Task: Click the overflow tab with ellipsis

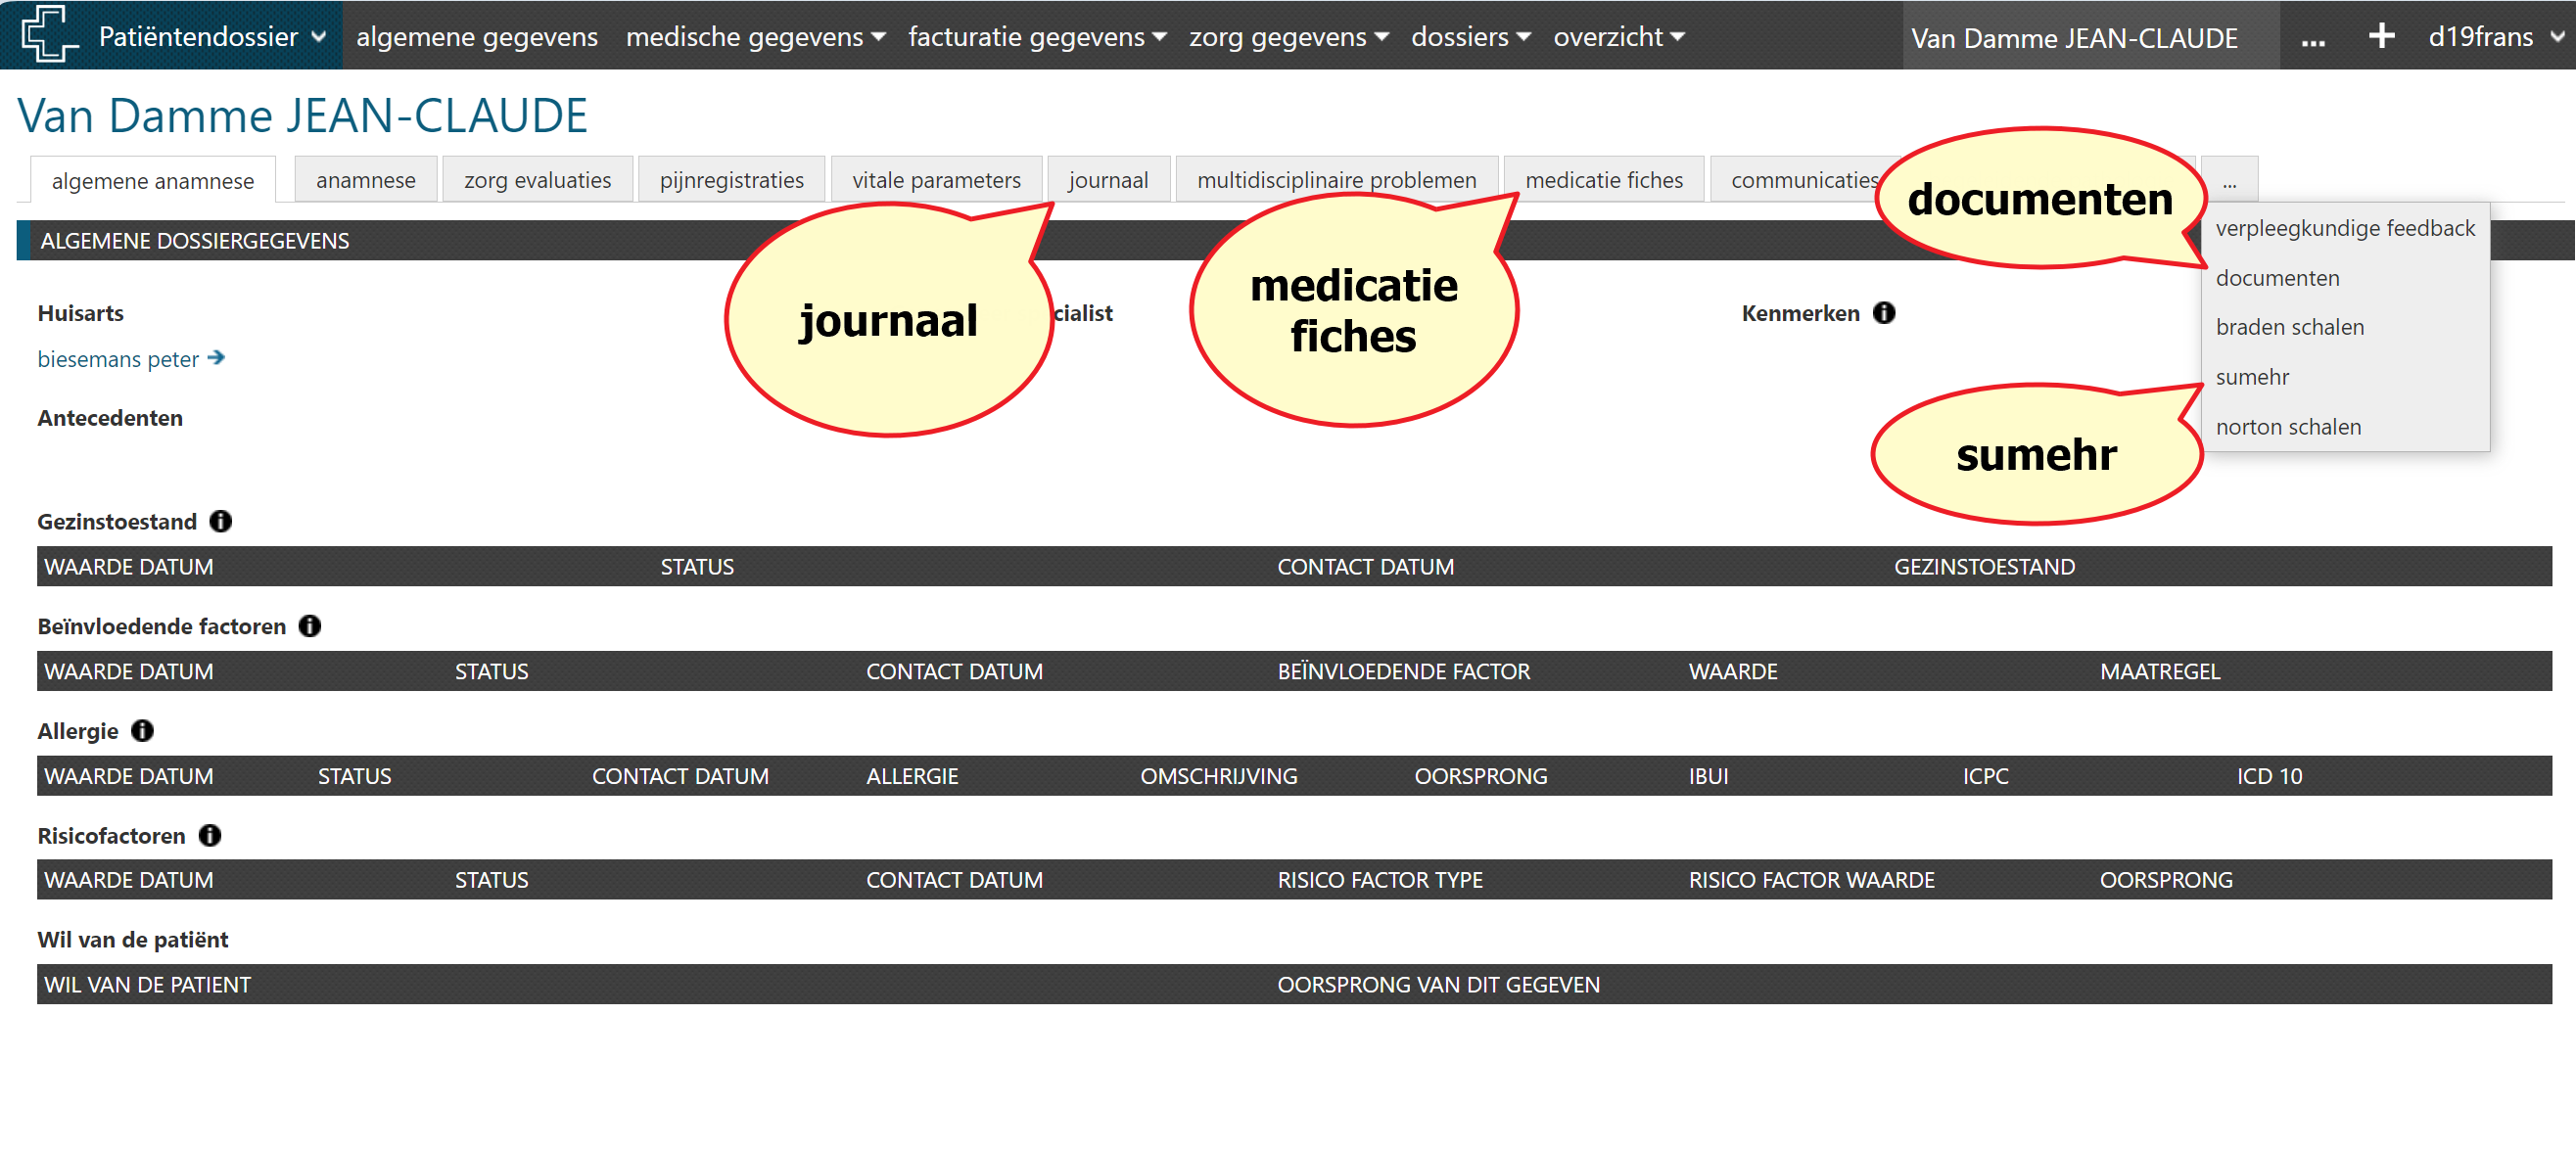Action: point(2229,181)
